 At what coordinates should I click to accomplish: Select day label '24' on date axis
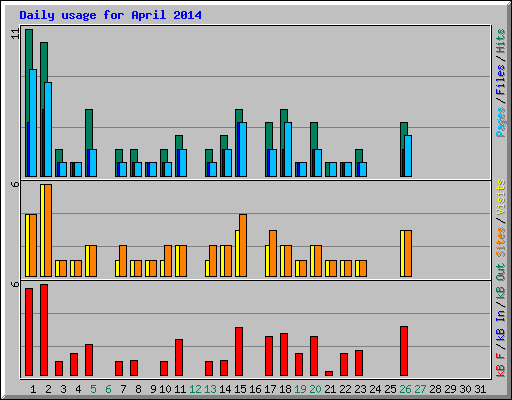375,389
